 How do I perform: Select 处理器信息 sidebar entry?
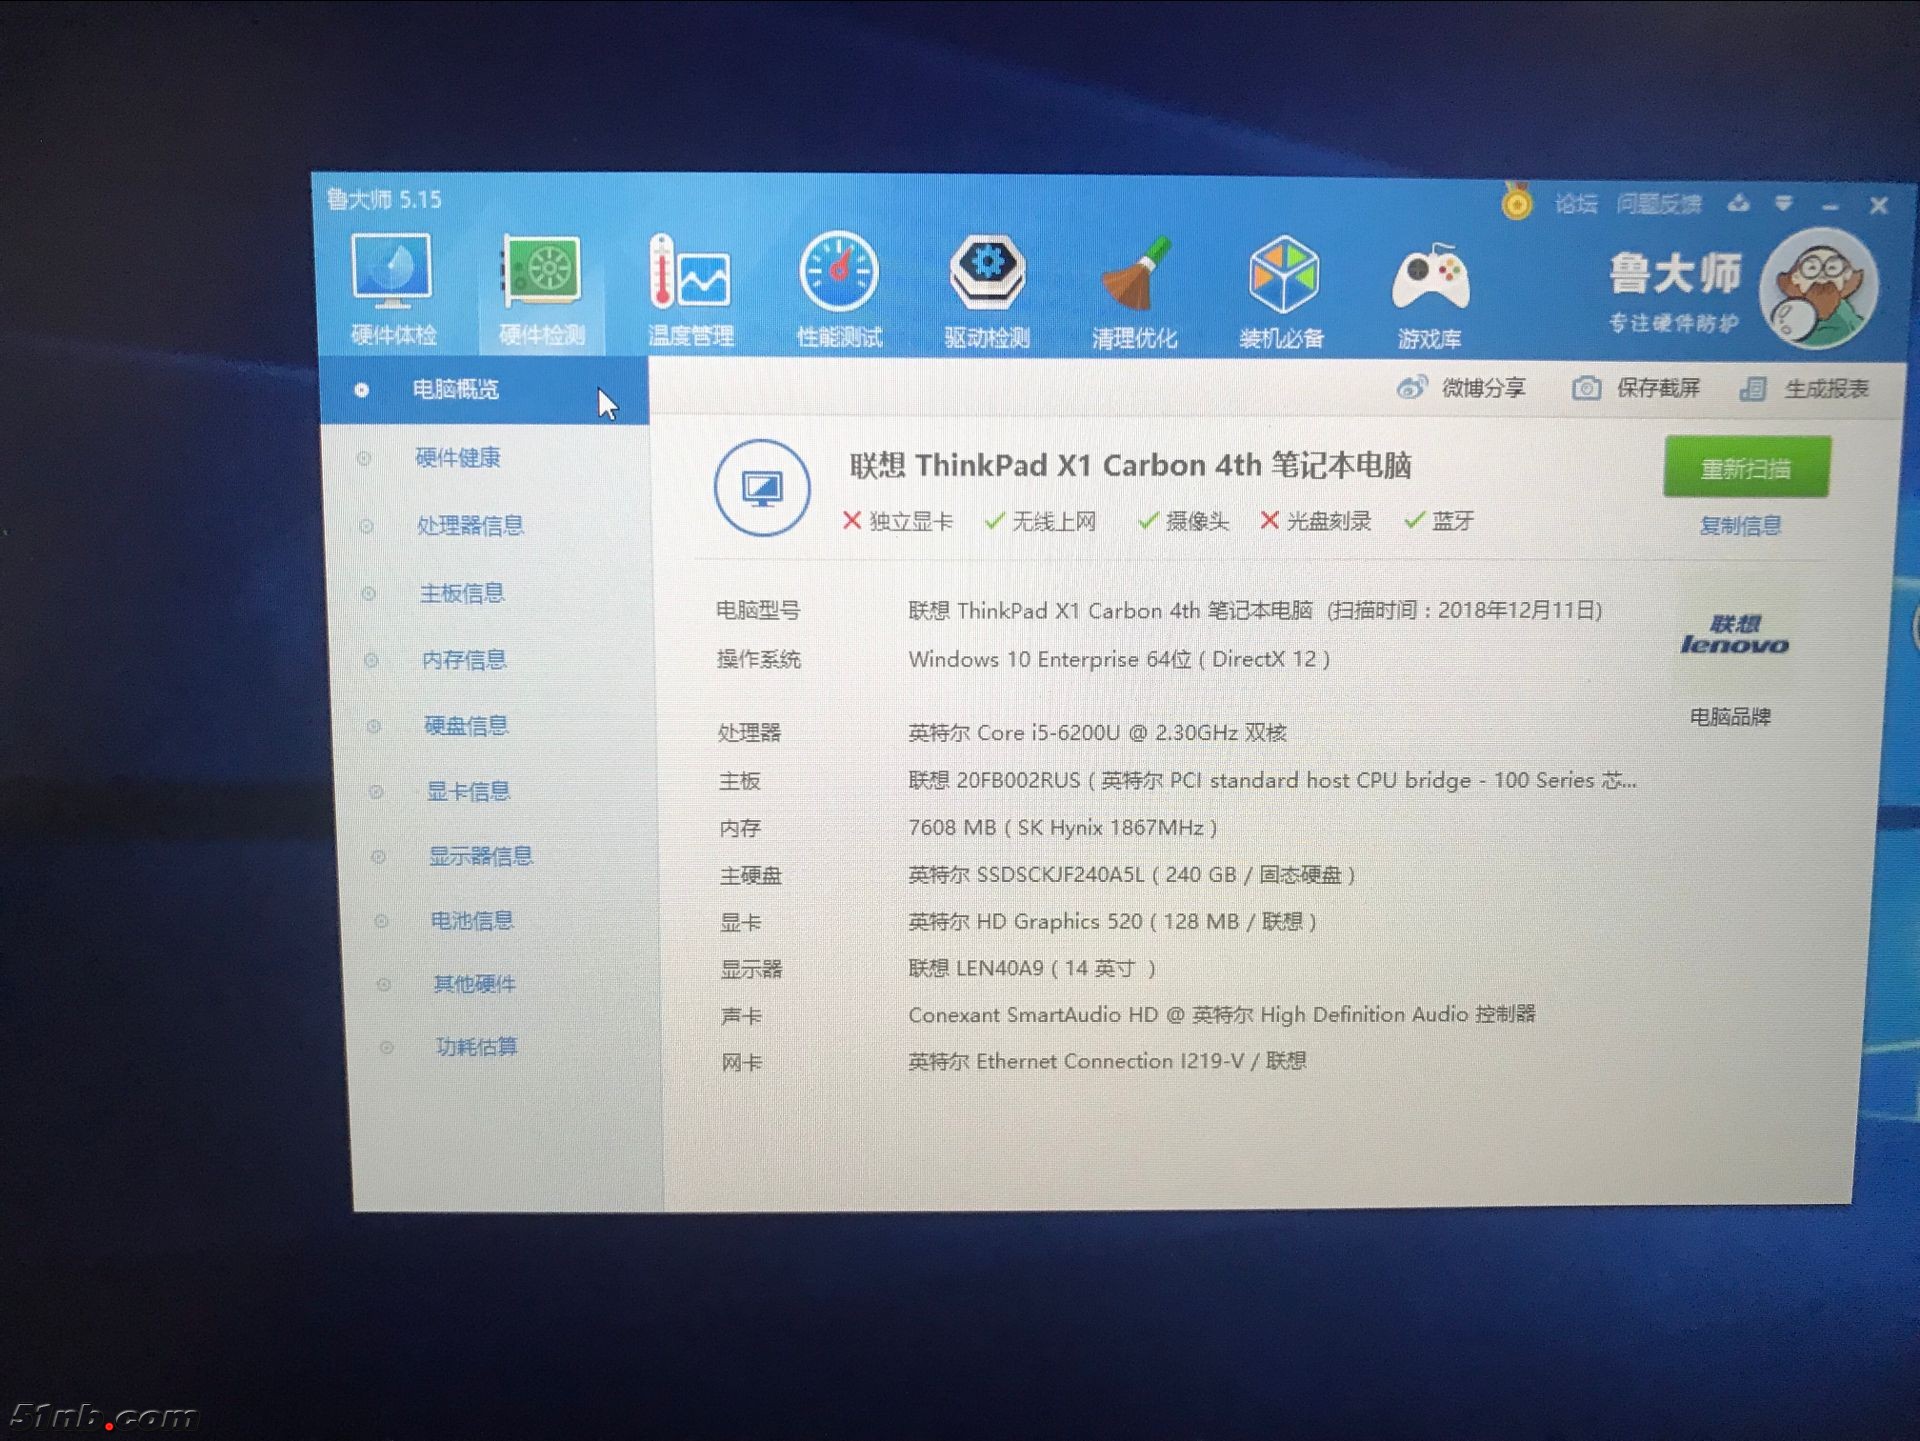point(469,526)
